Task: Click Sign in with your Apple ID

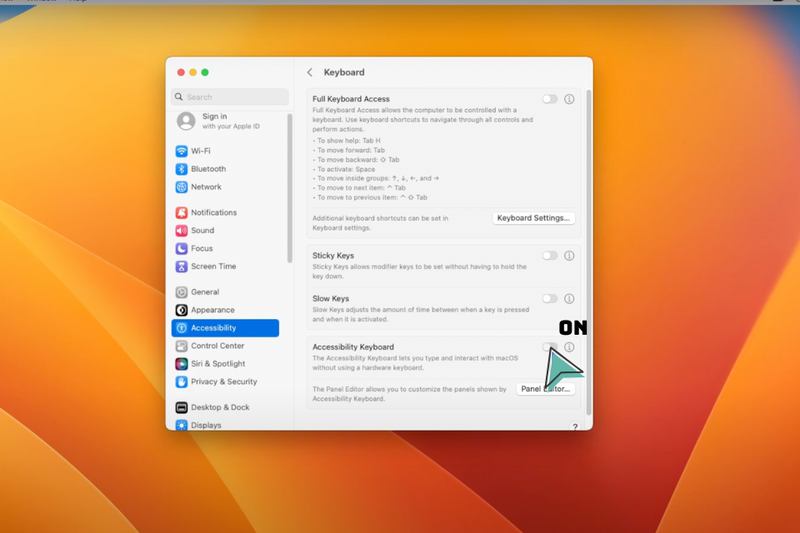Action: click(219, 121)
